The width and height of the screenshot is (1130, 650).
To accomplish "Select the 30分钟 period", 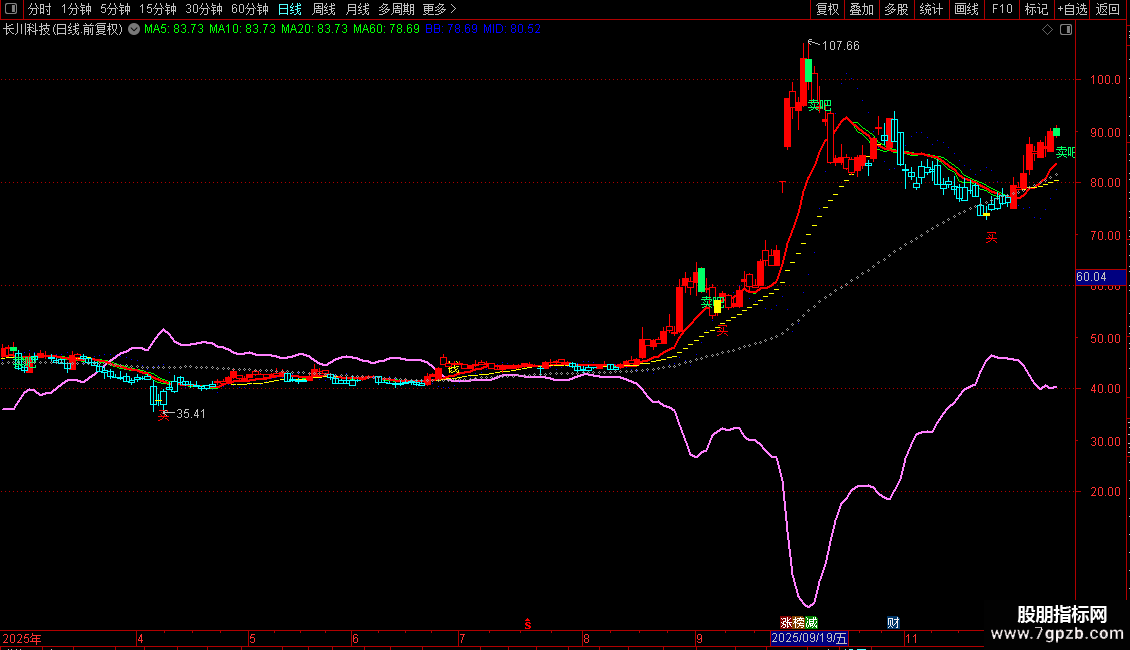I will point(204,9).
